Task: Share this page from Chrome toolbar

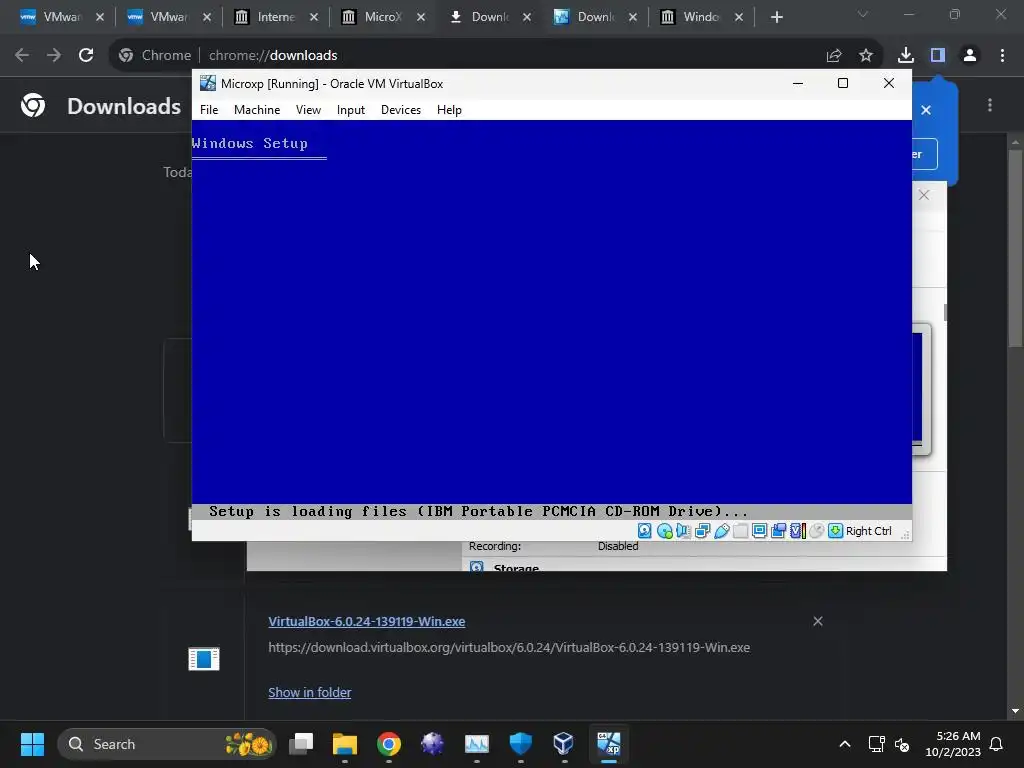Action: click(834, 56)
